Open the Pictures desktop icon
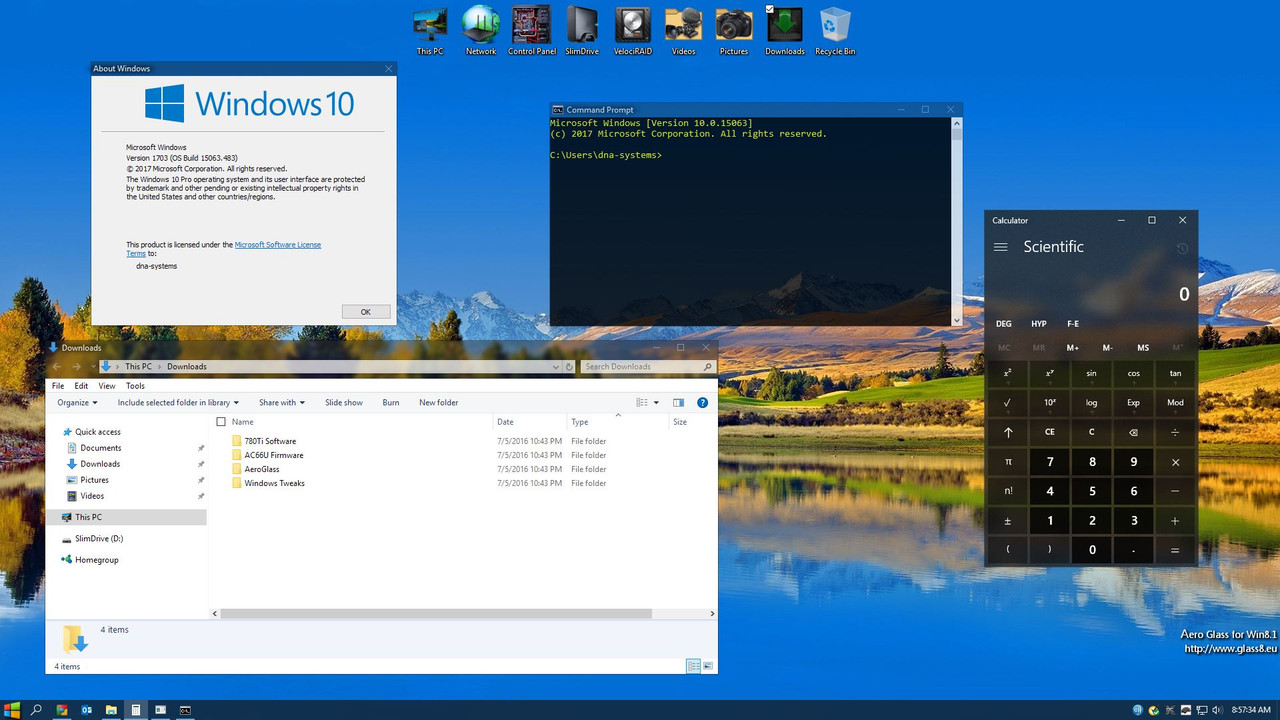Image resolution: width=1280 pixels, height=720 pixels. pos(734,30)
